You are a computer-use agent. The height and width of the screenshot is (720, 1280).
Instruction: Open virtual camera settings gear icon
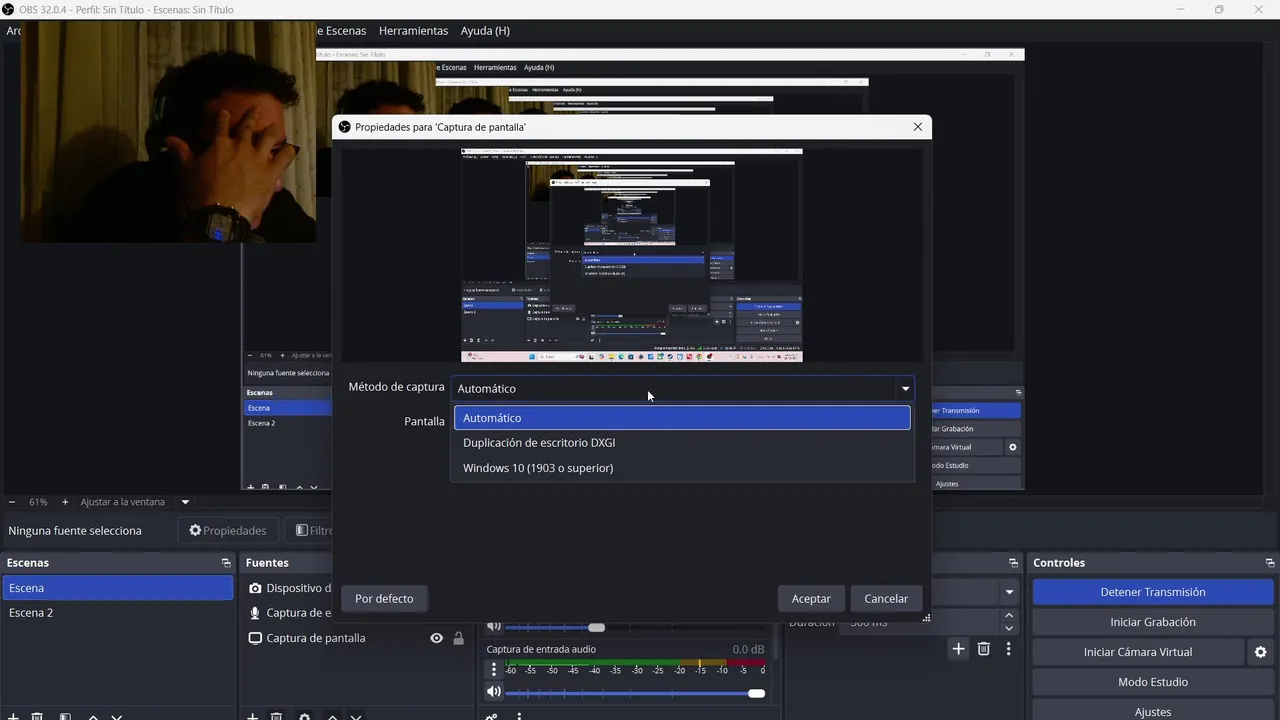pyautogui.click(x=1260, y=652)
